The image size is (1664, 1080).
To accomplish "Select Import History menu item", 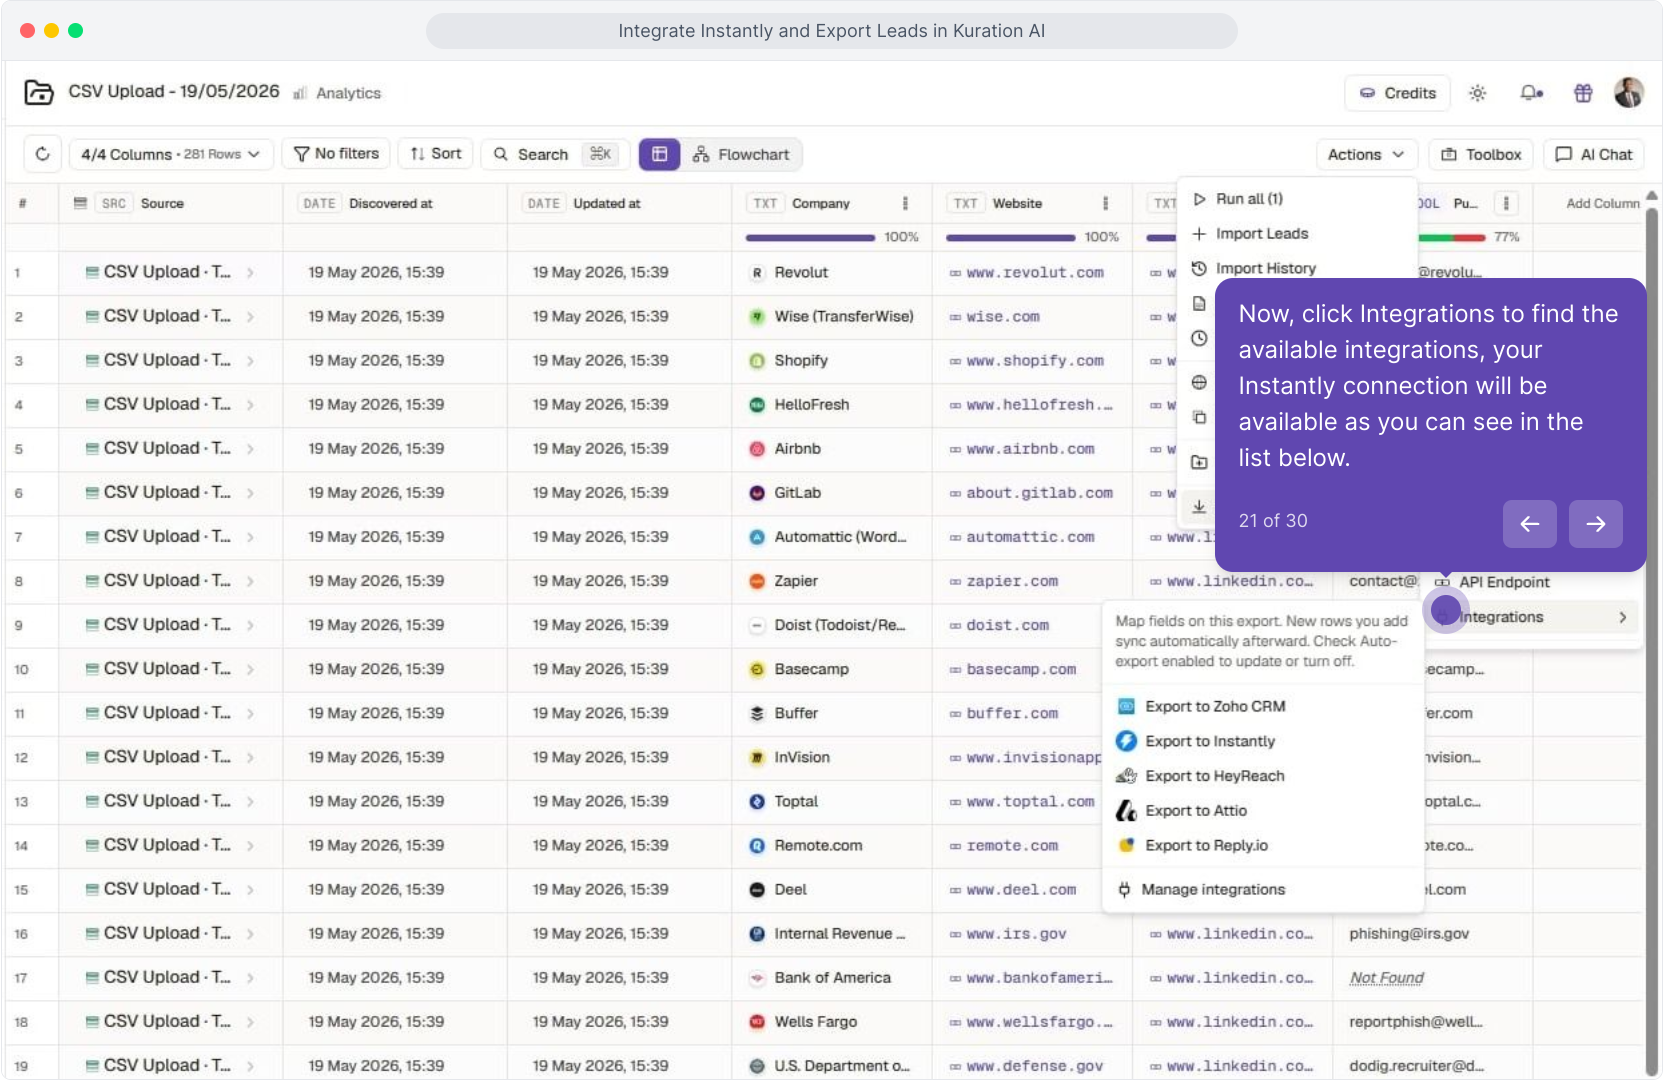I will pyautogui.click(x=1297, y=268).
